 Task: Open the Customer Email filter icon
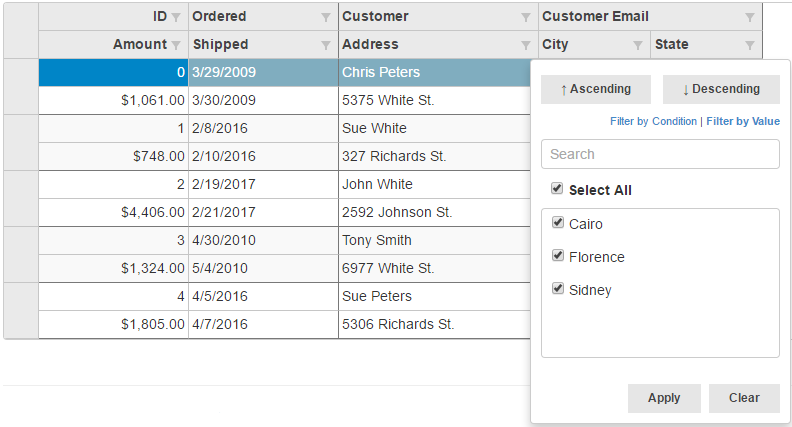point(750,17)
